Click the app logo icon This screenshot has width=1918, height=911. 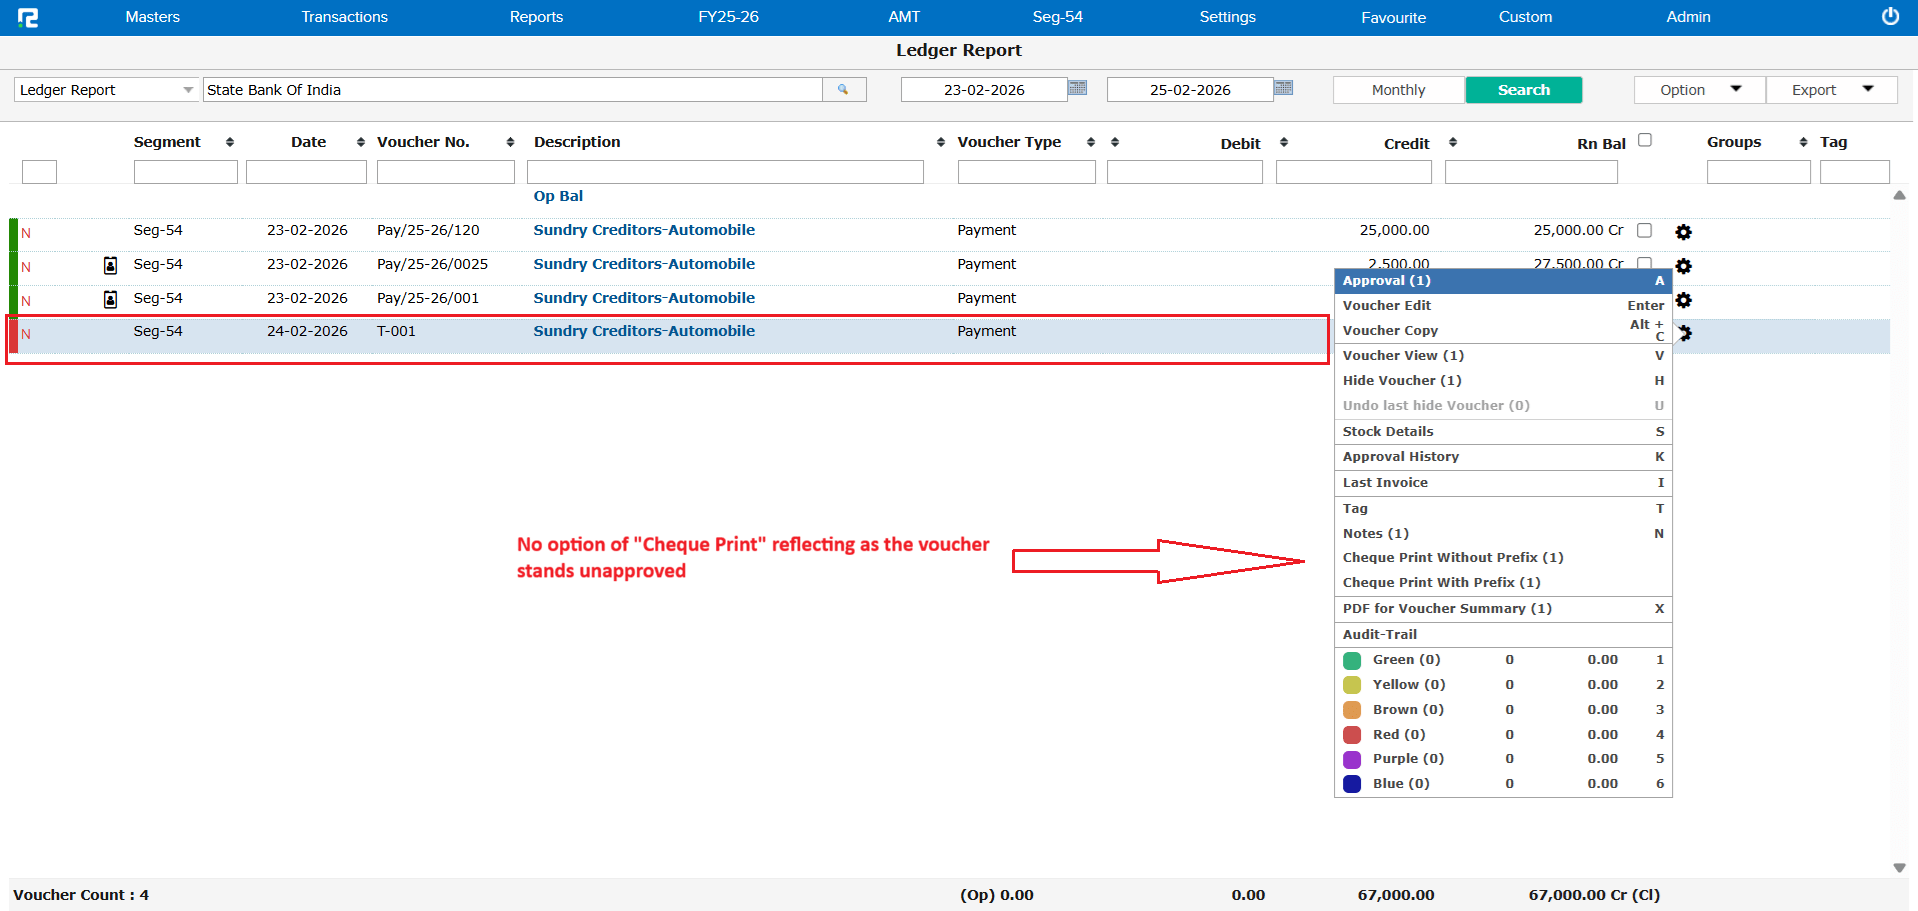(28, 17)
